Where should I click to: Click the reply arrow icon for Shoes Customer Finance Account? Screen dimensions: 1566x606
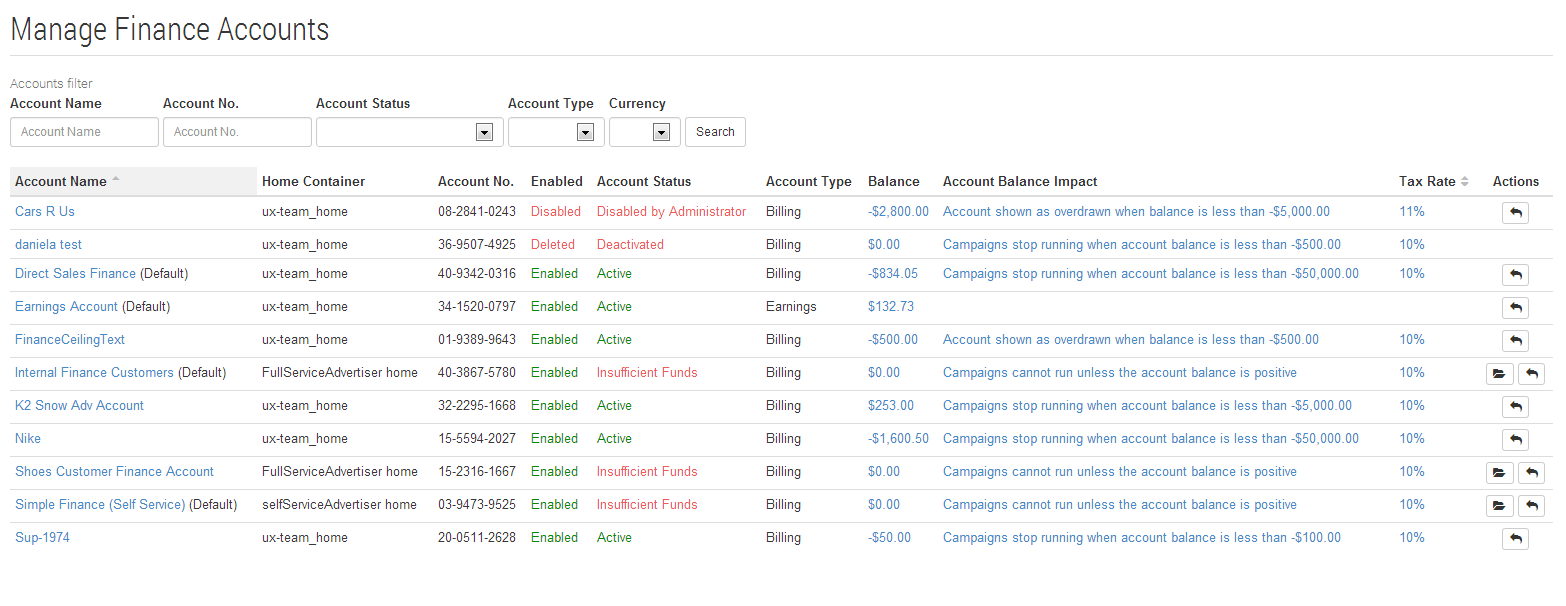[1531, 472]
